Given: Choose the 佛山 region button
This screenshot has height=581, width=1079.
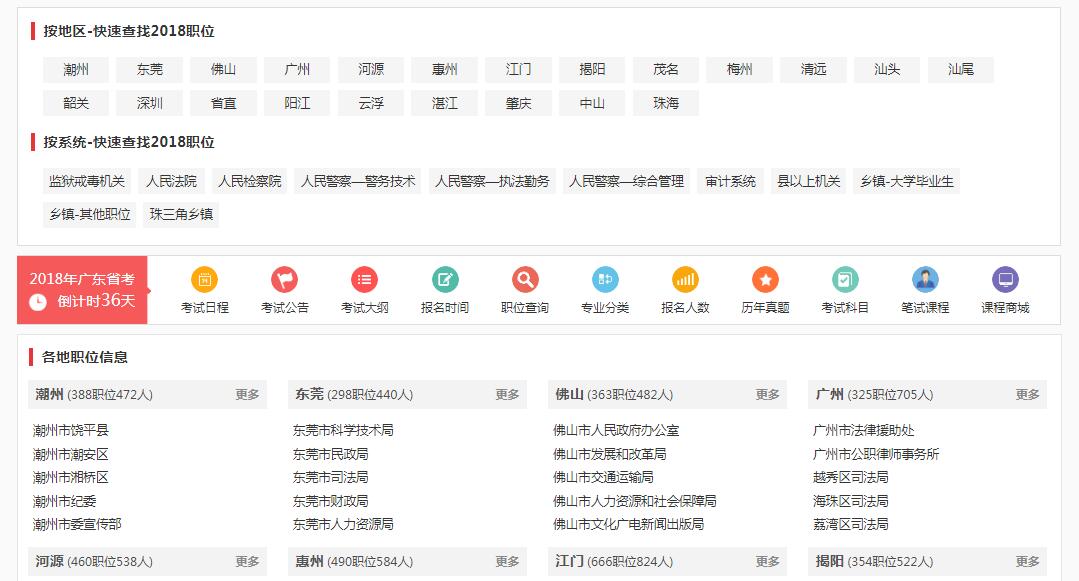Looking at the screenshot, I should 223,70.
